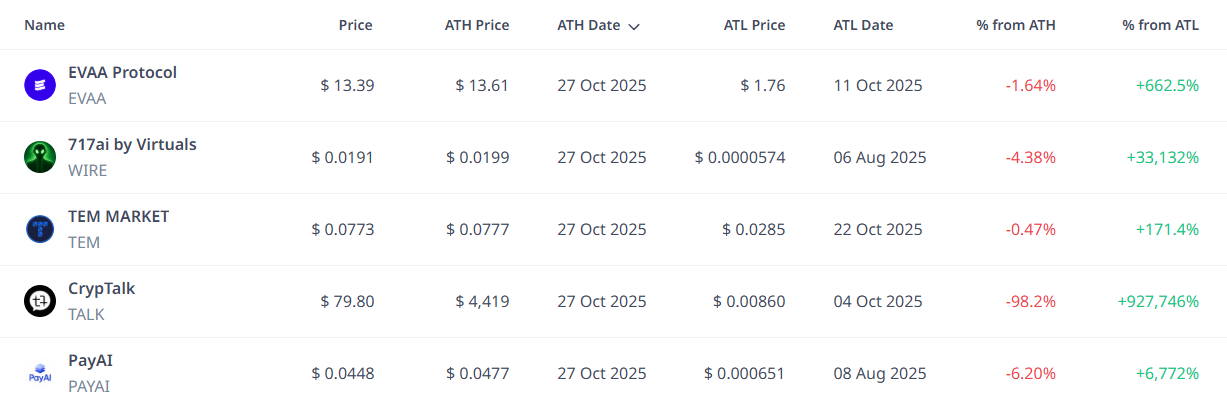Screen dimensions: 1227x408
Task: Sort by ATL Price column header
Action: tap(754, 25)
